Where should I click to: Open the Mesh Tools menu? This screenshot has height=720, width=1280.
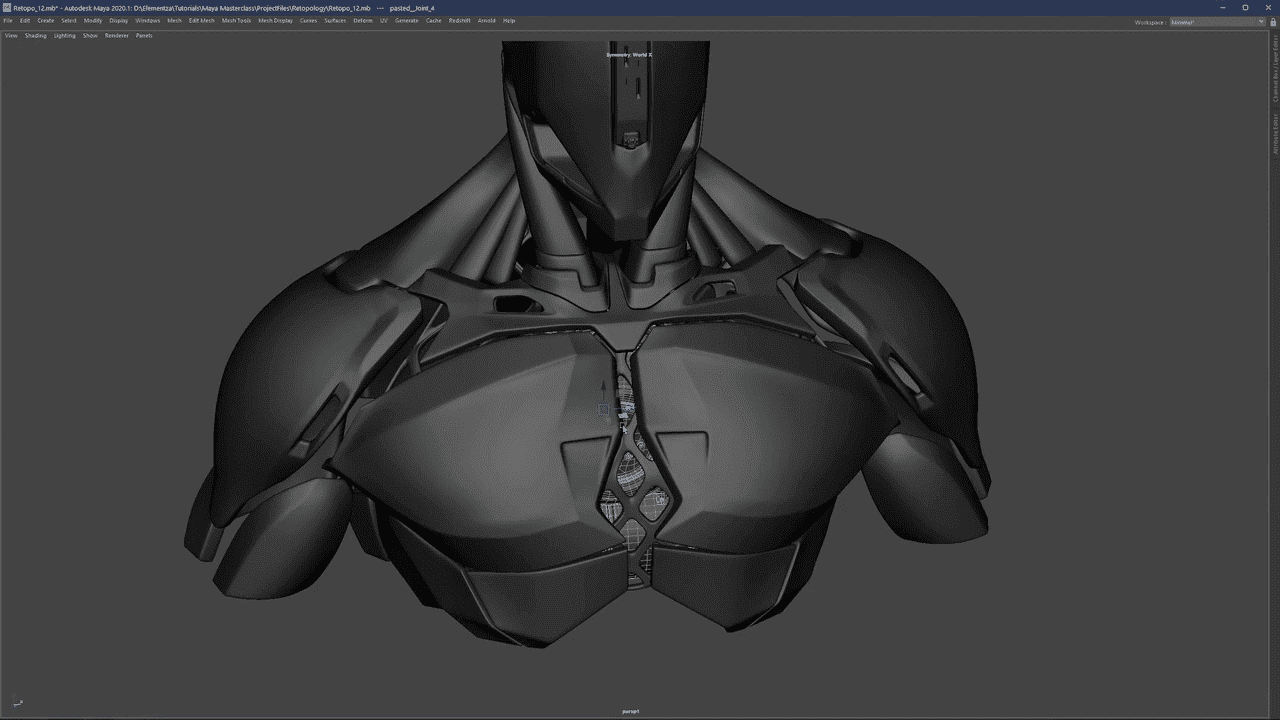[x=236, y=20]
